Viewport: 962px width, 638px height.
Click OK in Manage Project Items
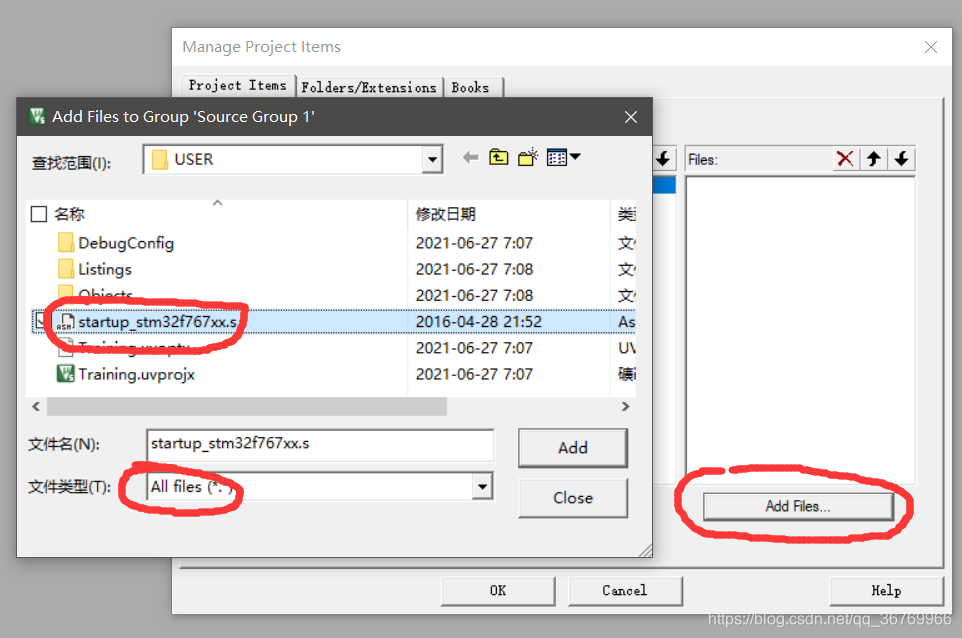[498, 591]
